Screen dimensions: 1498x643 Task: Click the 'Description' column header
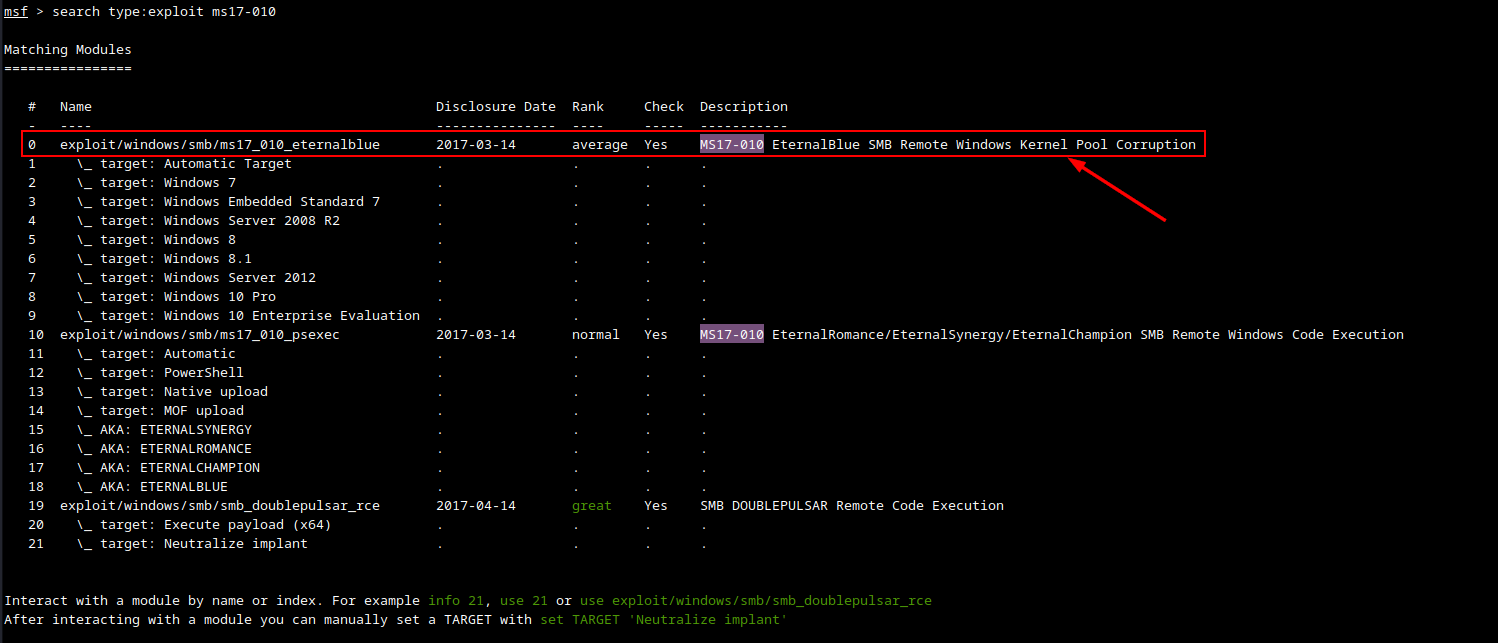tap(743, 107)
